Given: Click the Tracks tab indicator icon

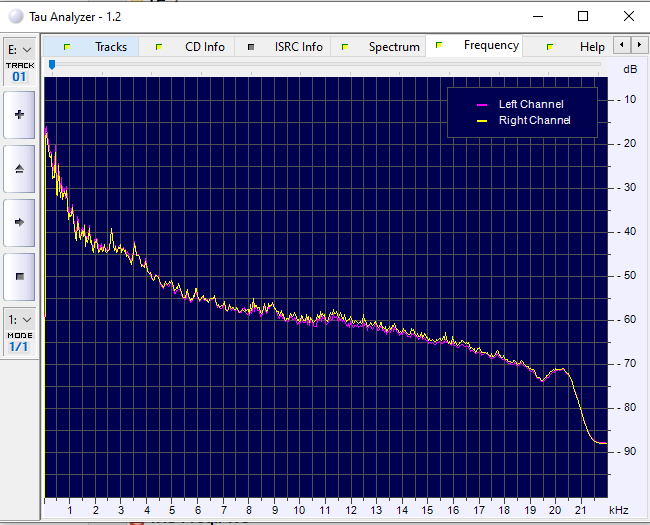Looking at the screenshot, I should [x=67, y=47].
